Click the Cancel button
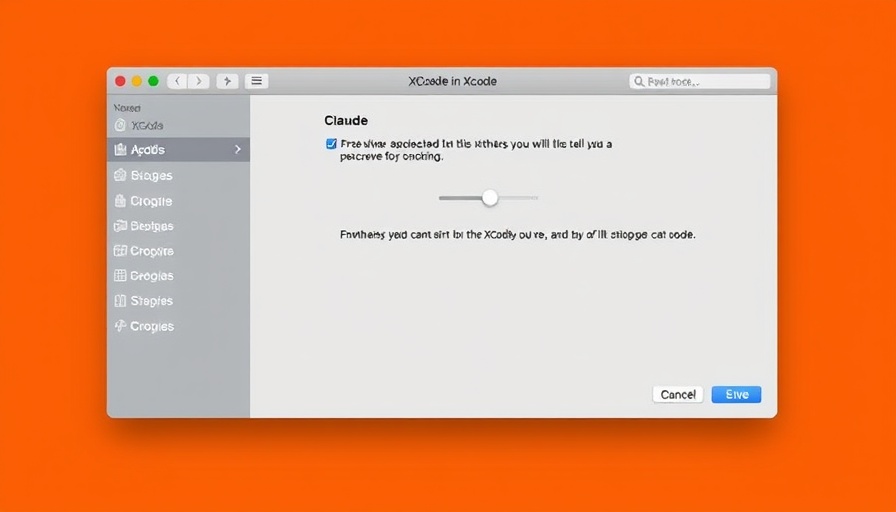Screen dimensions: 896x512 [678, 394]
